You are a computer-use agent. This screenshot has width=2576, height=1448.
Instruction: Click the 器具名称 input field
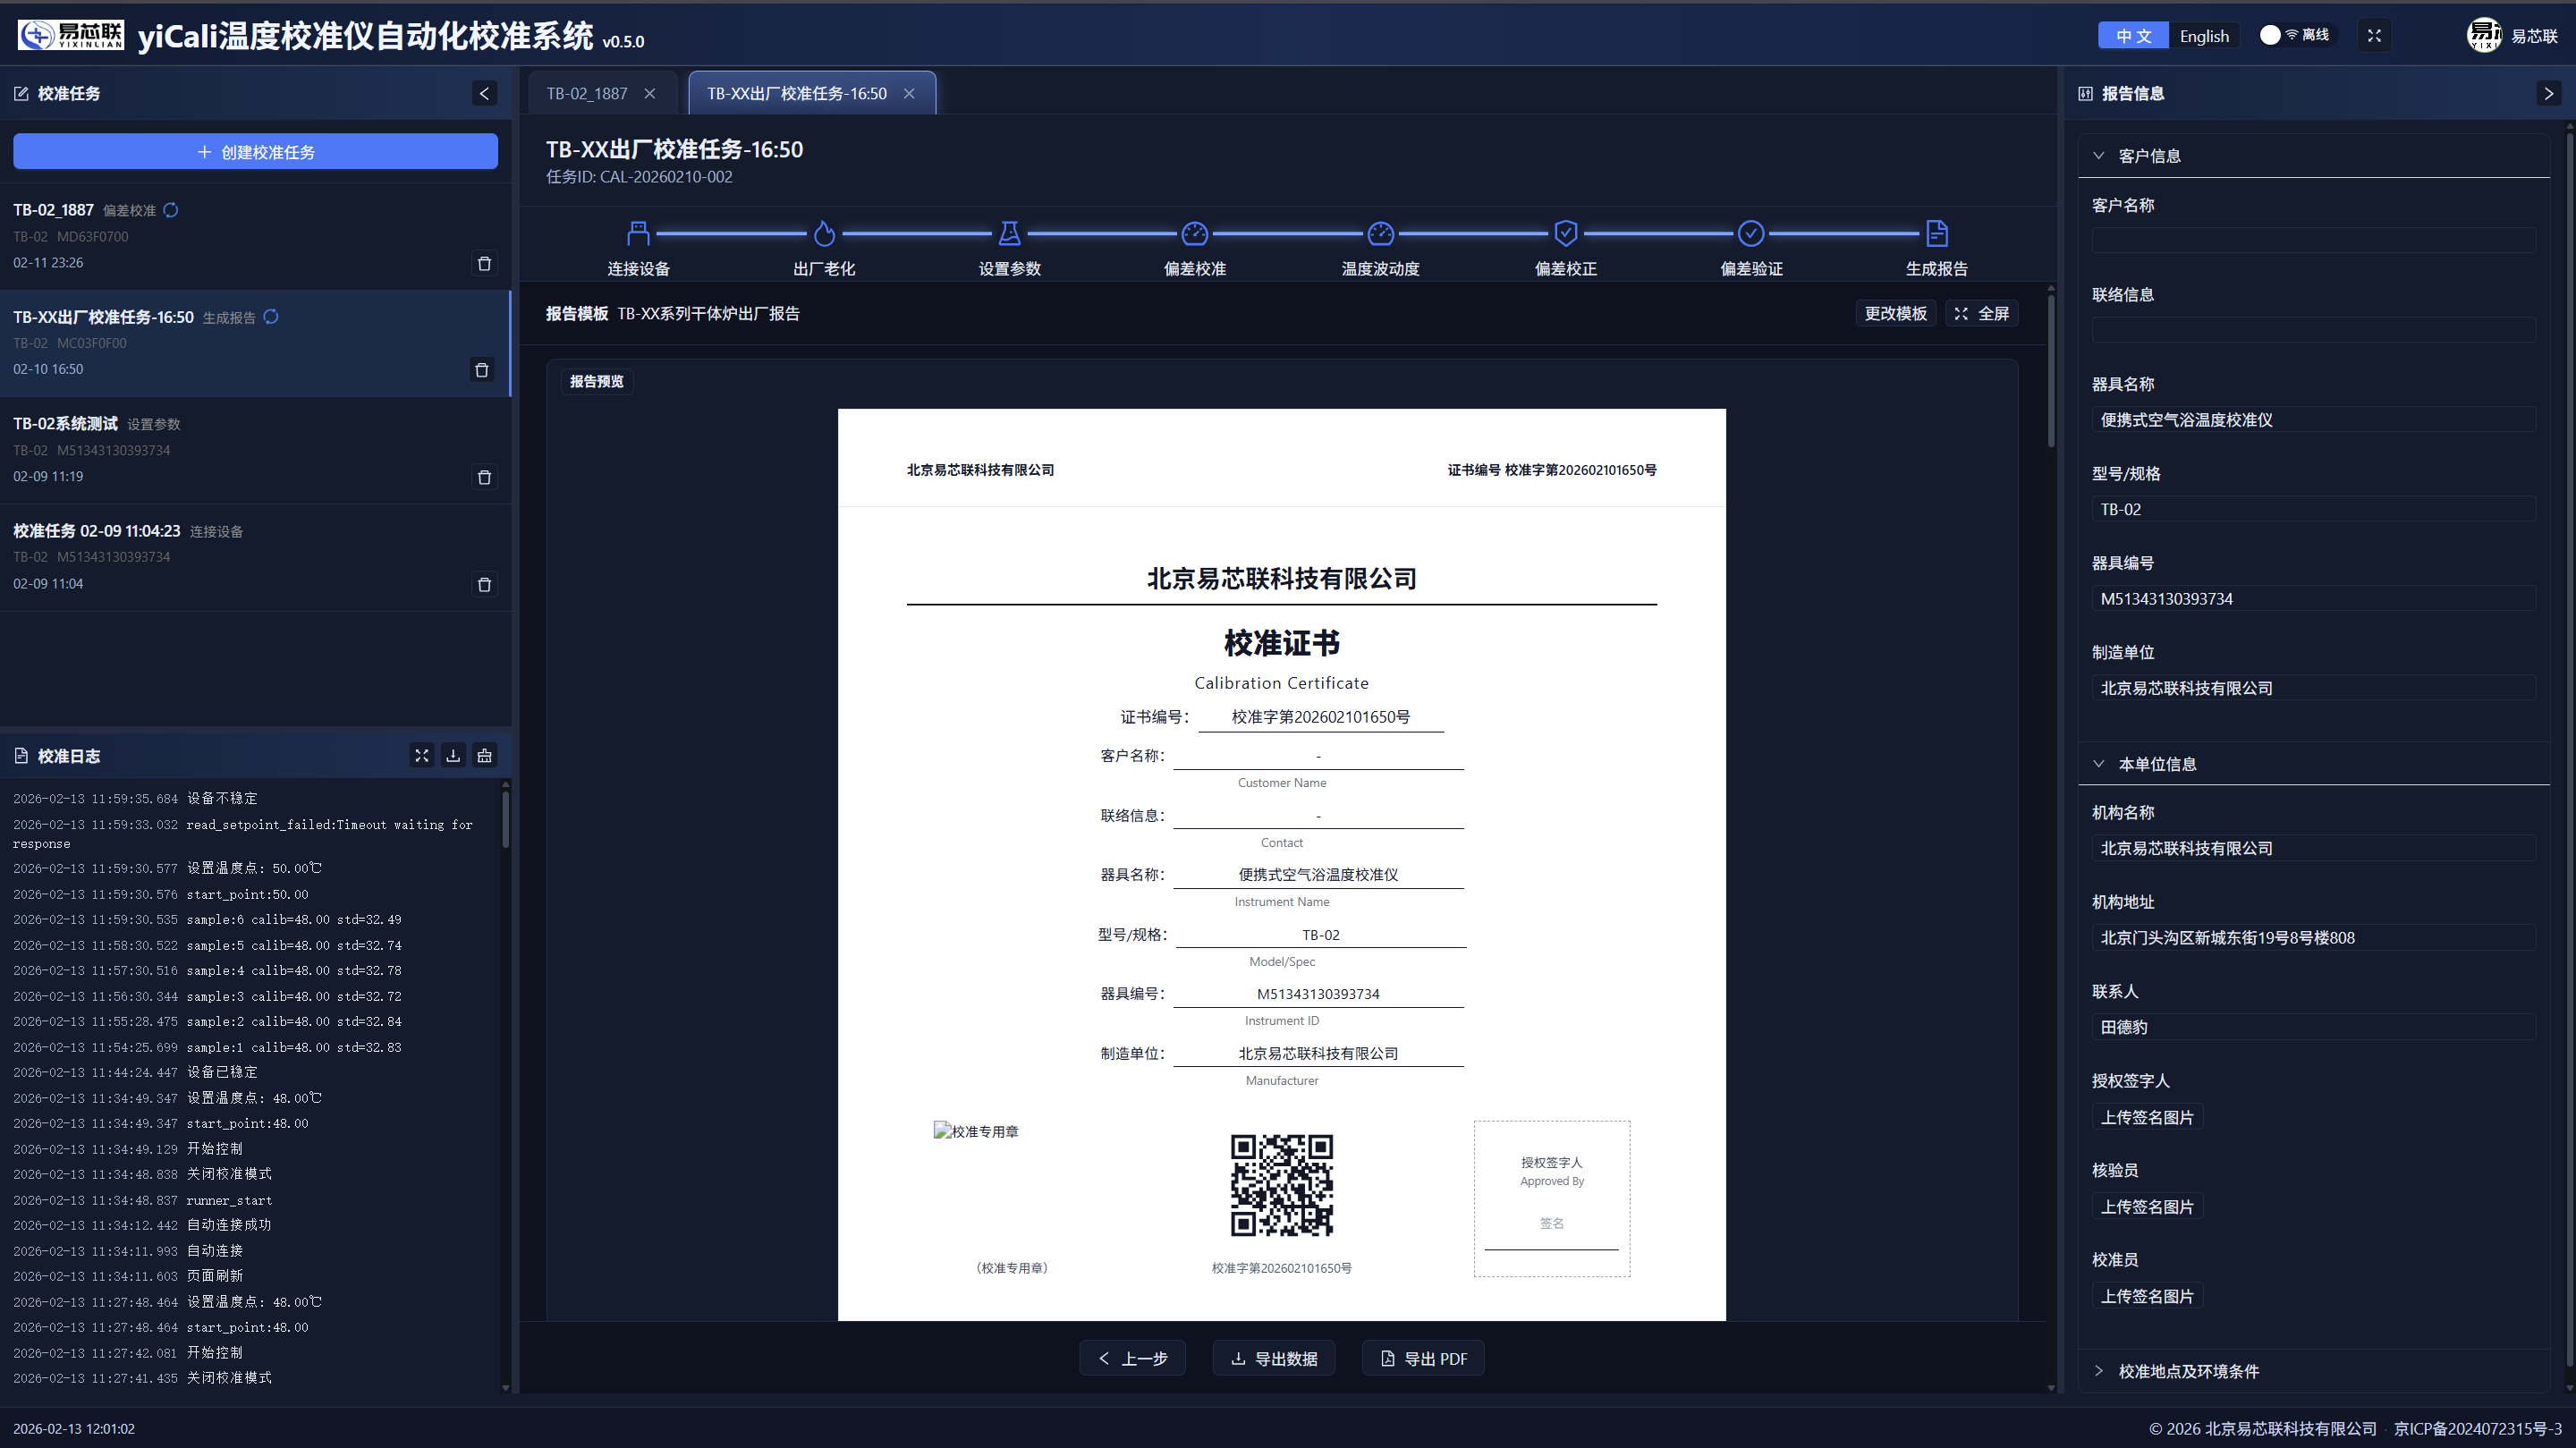(x=2314, y=419)
